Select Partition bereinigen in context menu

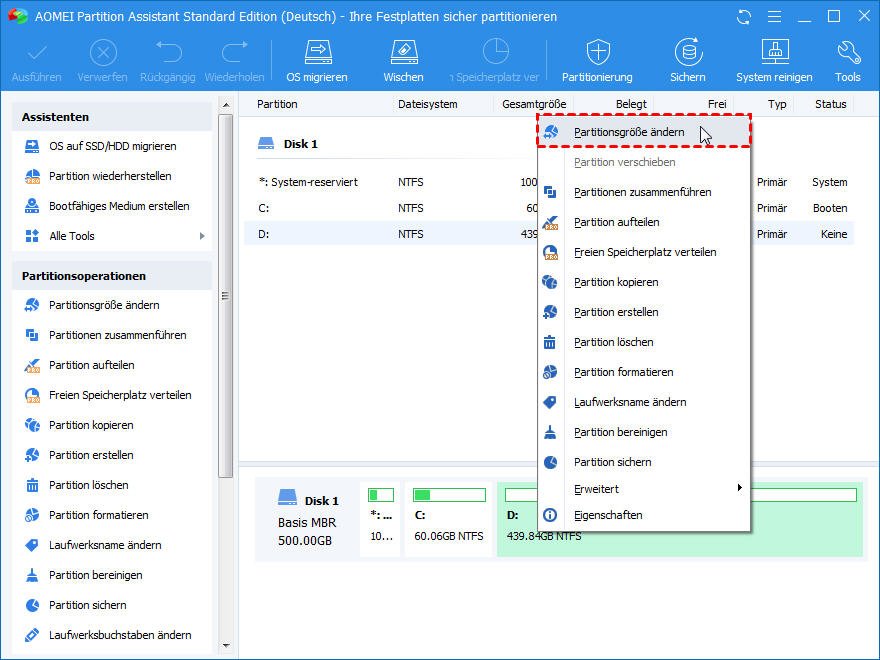[644, 432]
